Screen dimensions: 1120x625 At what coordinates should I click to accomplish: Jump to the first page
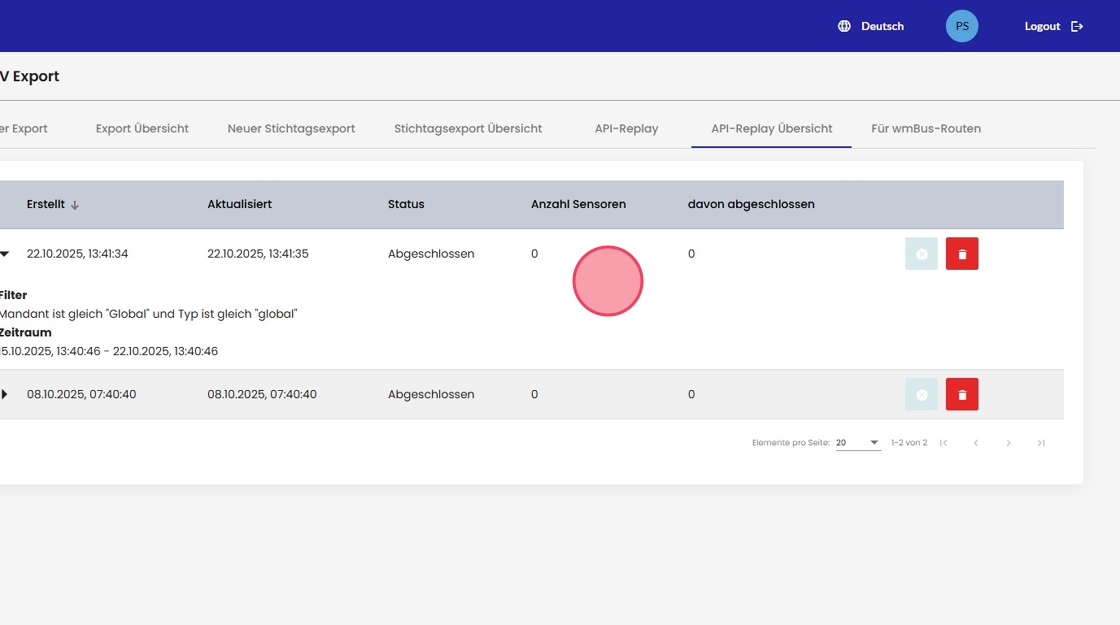(x=943, y=443)
